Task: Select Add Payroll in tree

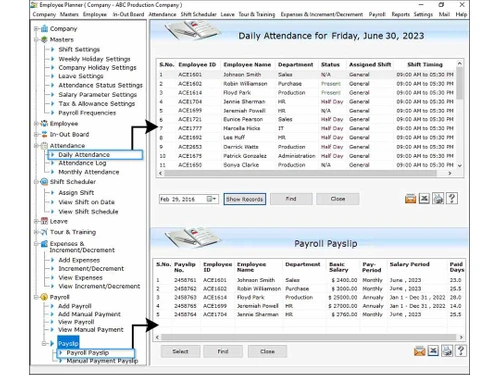Action: (x=75, y=306)
